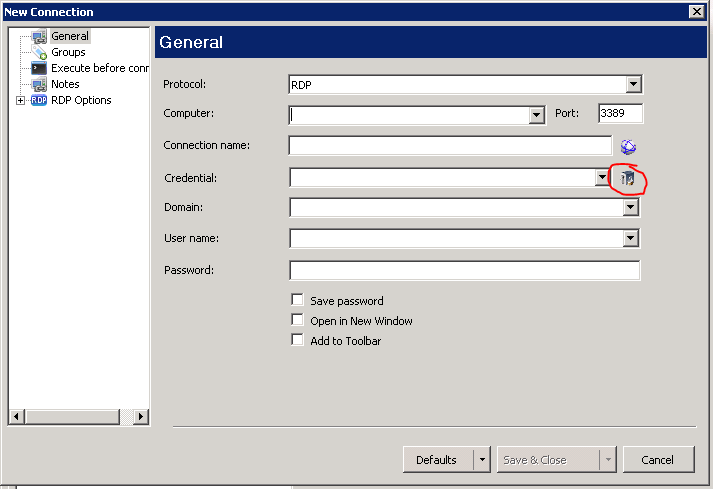This screenshot has height=489, width=713.
Task: Check the Add to Toolbar option
Action: pyautogui.click(x=297, y=339)
